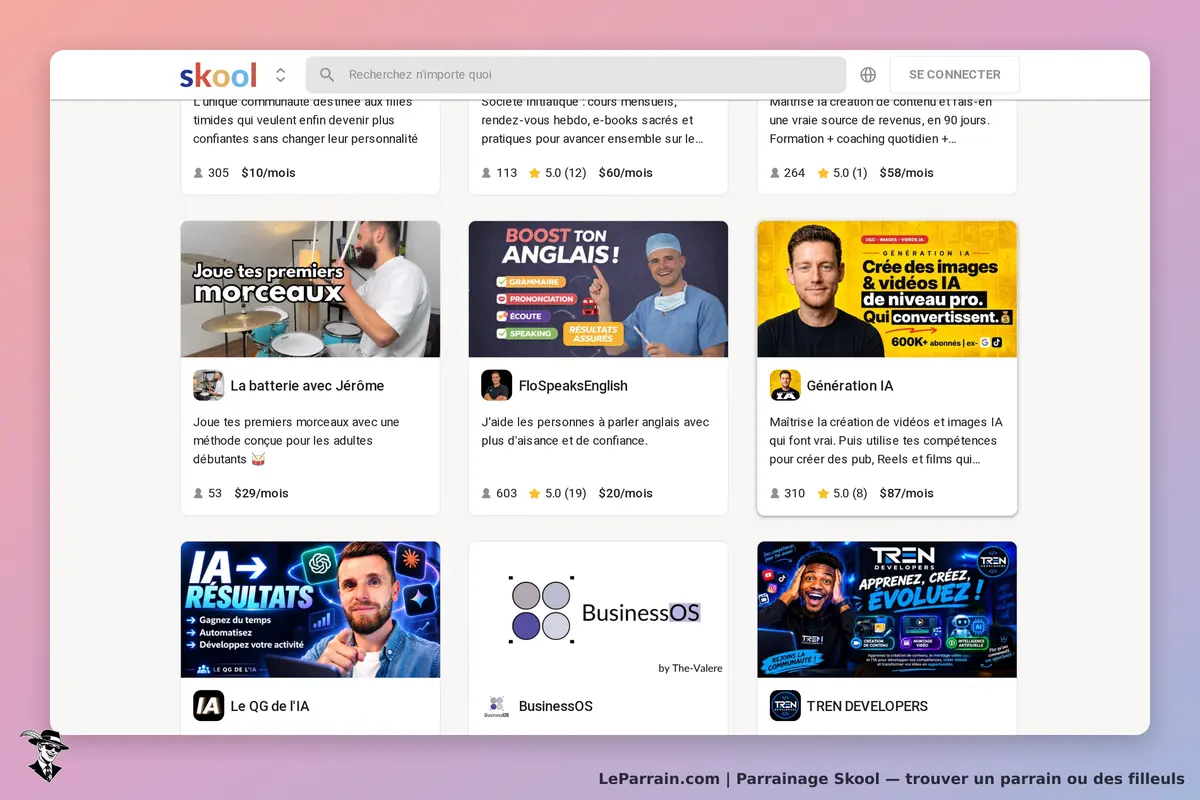Click the skool logo
The image size is (1200, 800).
click(x=218, y=75)
